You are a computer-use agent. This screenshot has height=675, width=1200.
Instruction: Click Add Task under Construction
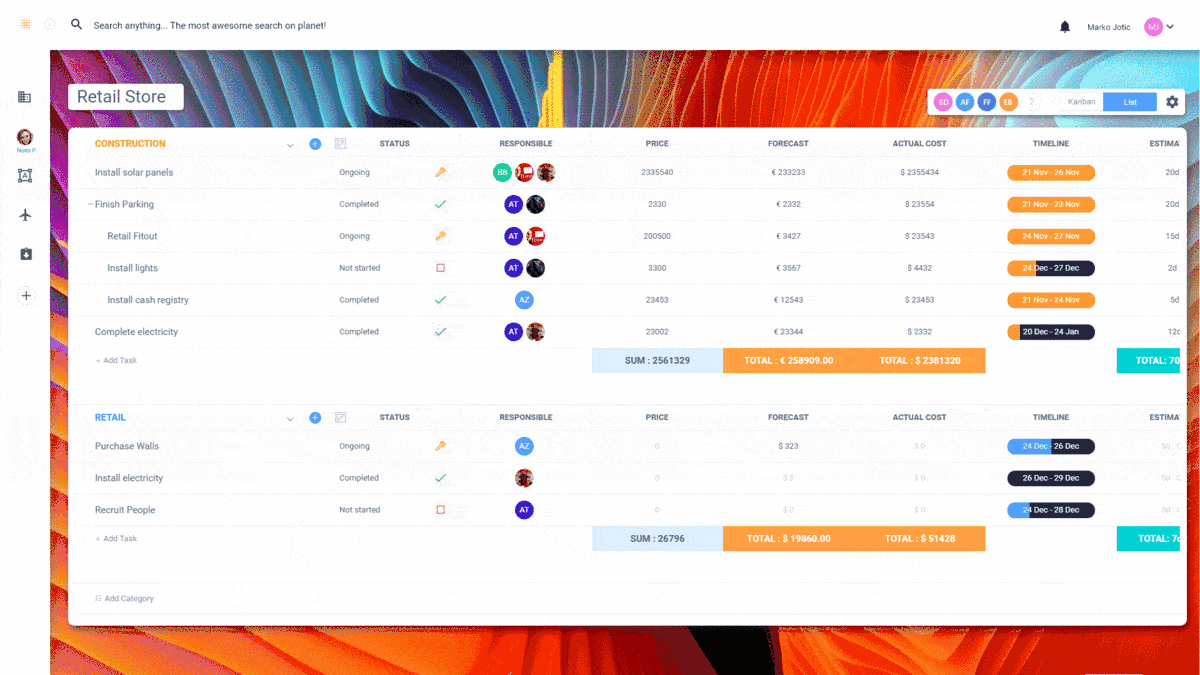click(x=117, y=360)
